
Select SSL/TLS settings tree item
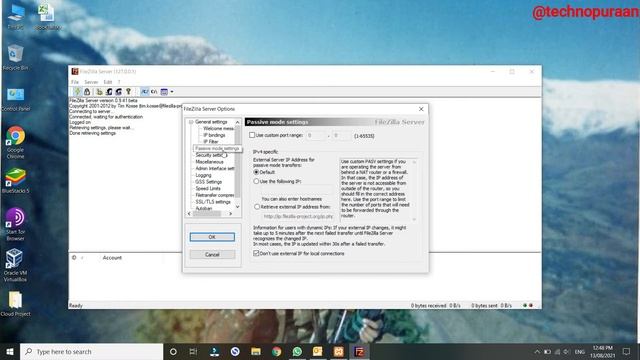pos(213,202)
